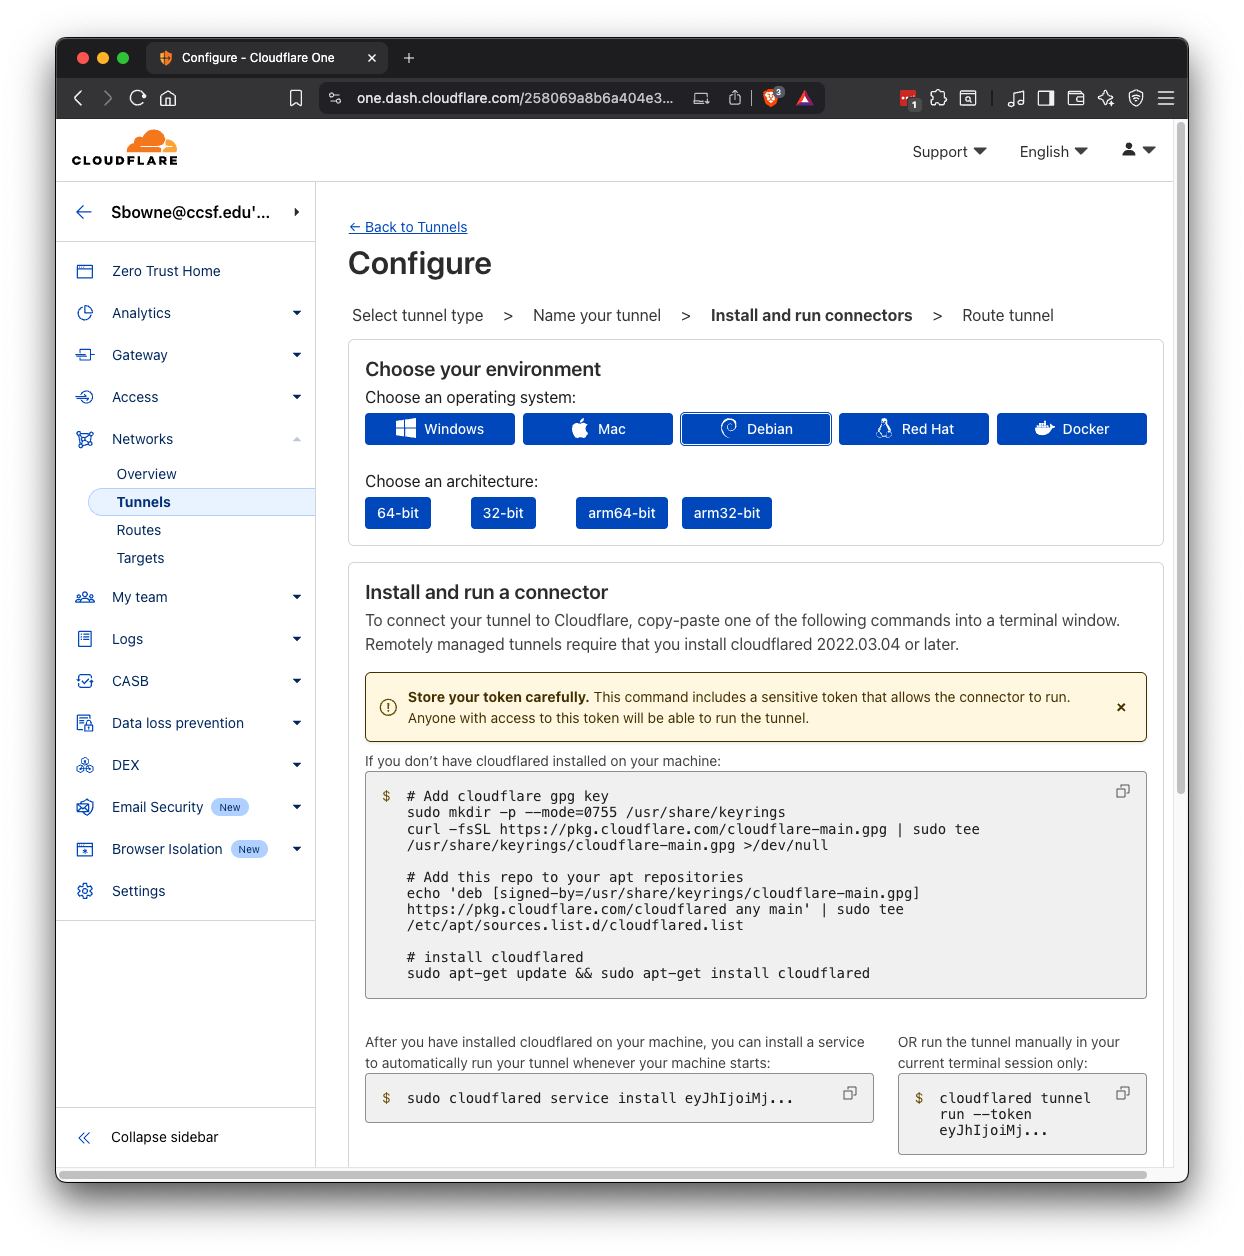Select the Red Hat operating system
This screenshot has width=1244, height=1256.
pos(914,429)
